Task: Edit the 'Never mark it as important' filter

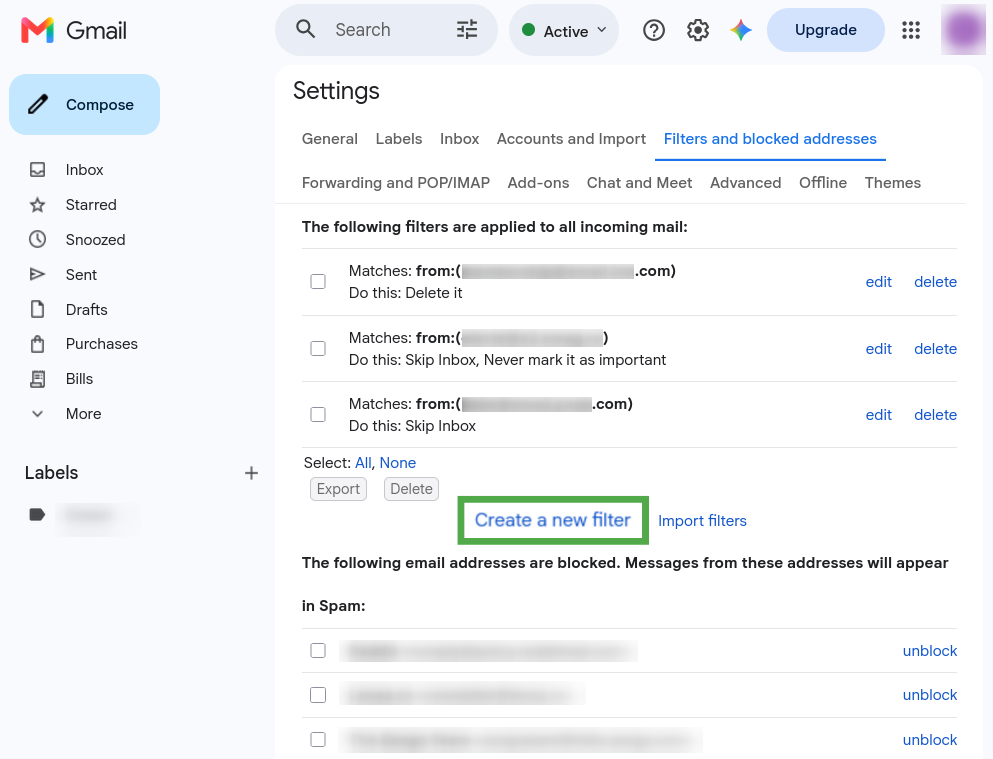Action: (x=878, y=349)
